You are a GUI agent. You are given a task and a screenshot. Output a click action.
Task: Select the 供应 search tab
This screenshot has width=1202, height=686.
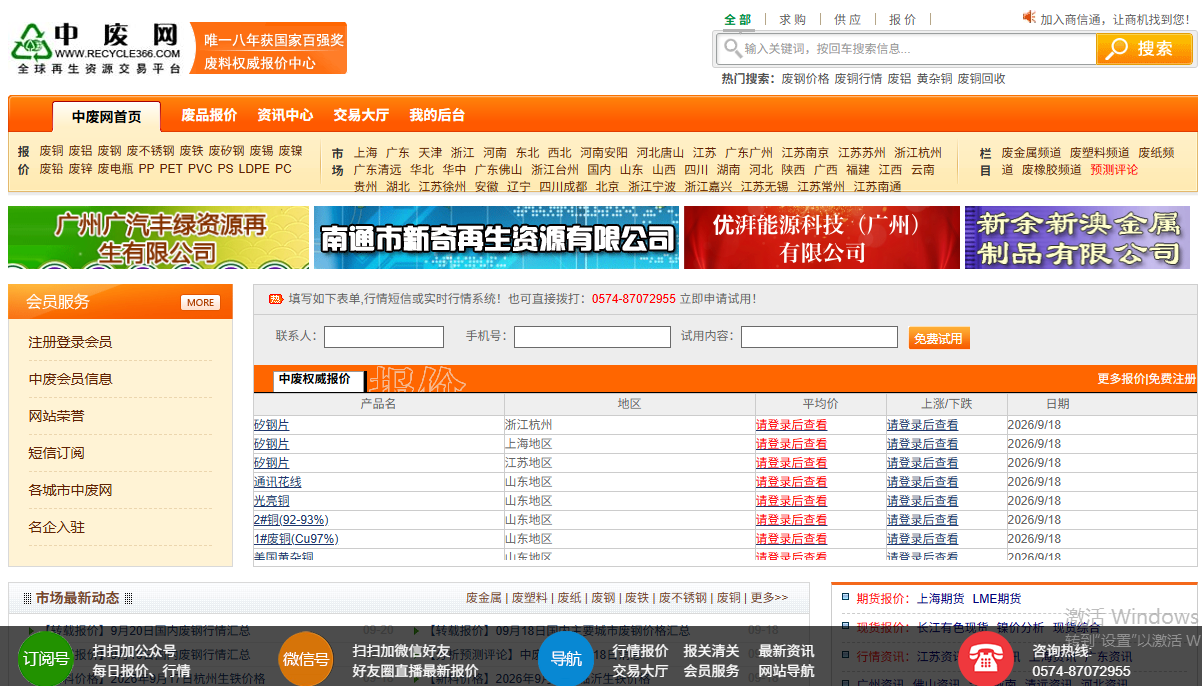(x=847, y=19)
